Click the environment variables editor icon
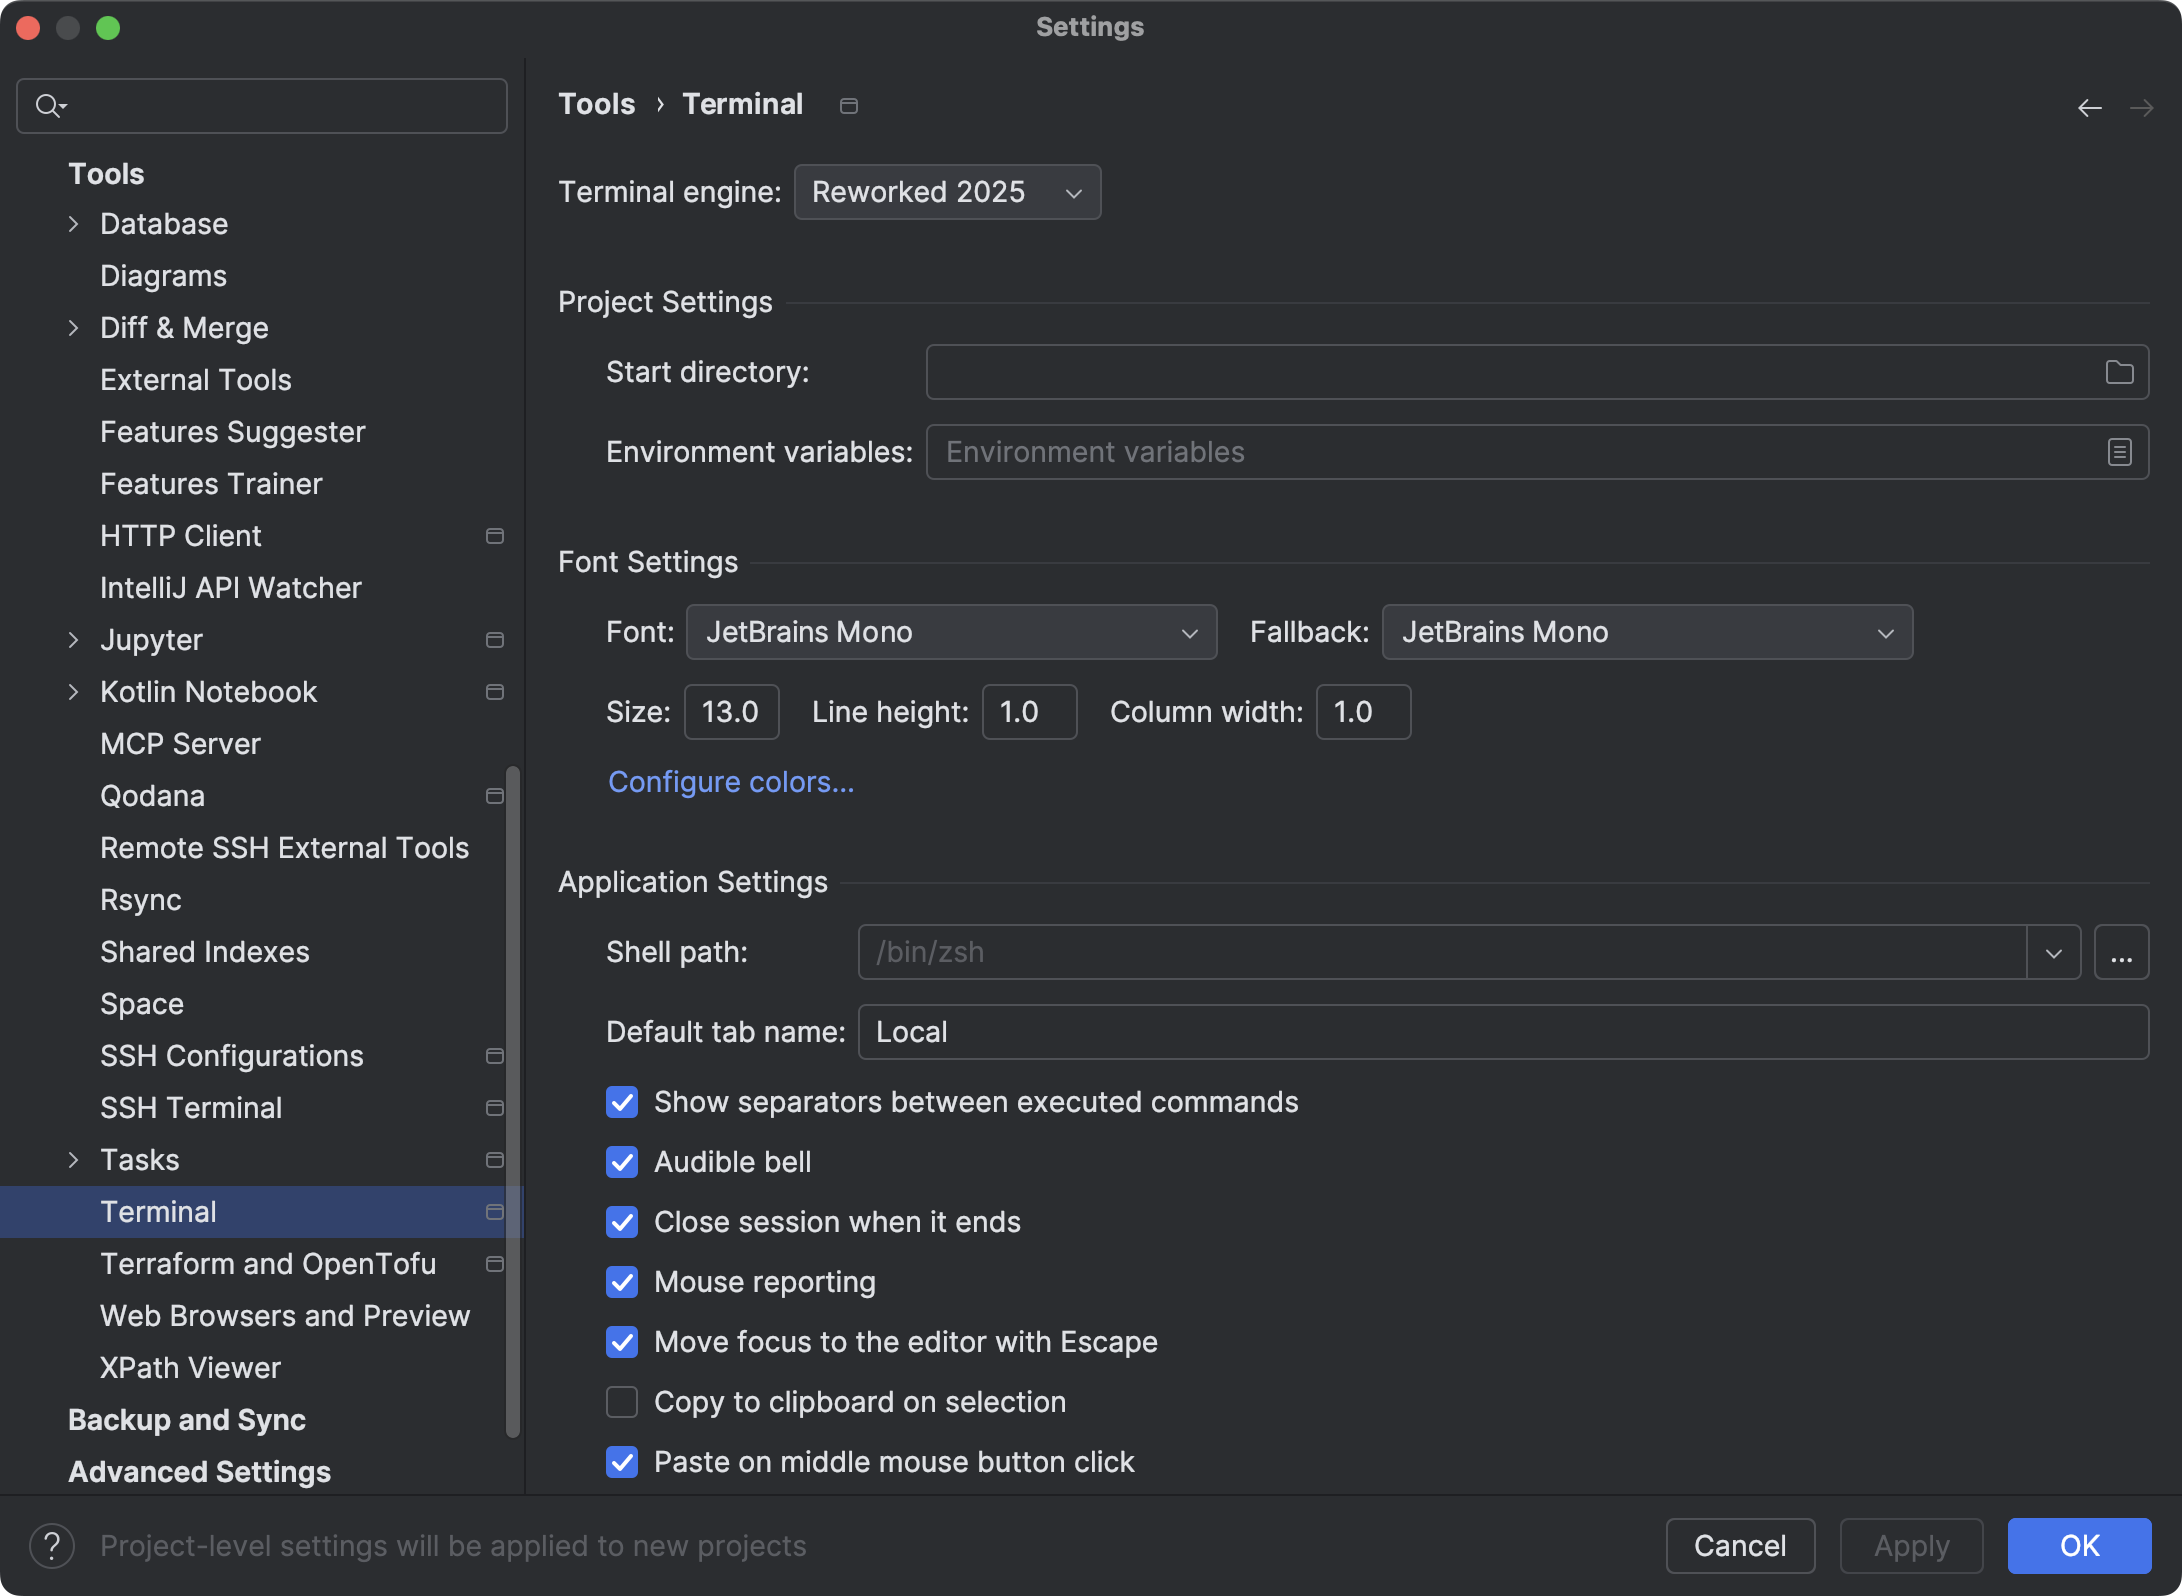 pos(2119,452)
